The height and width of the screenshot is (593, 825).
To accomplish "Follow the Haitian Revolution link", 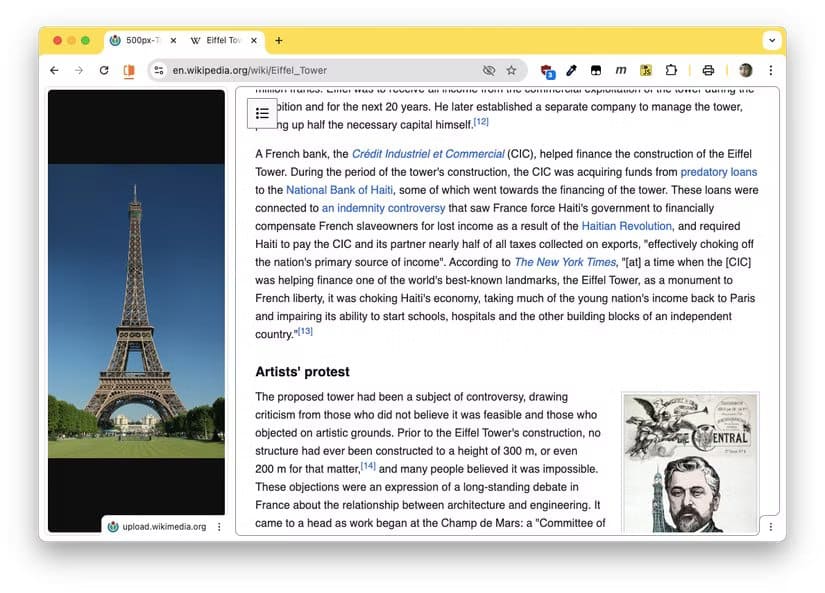I will [626, 225].
